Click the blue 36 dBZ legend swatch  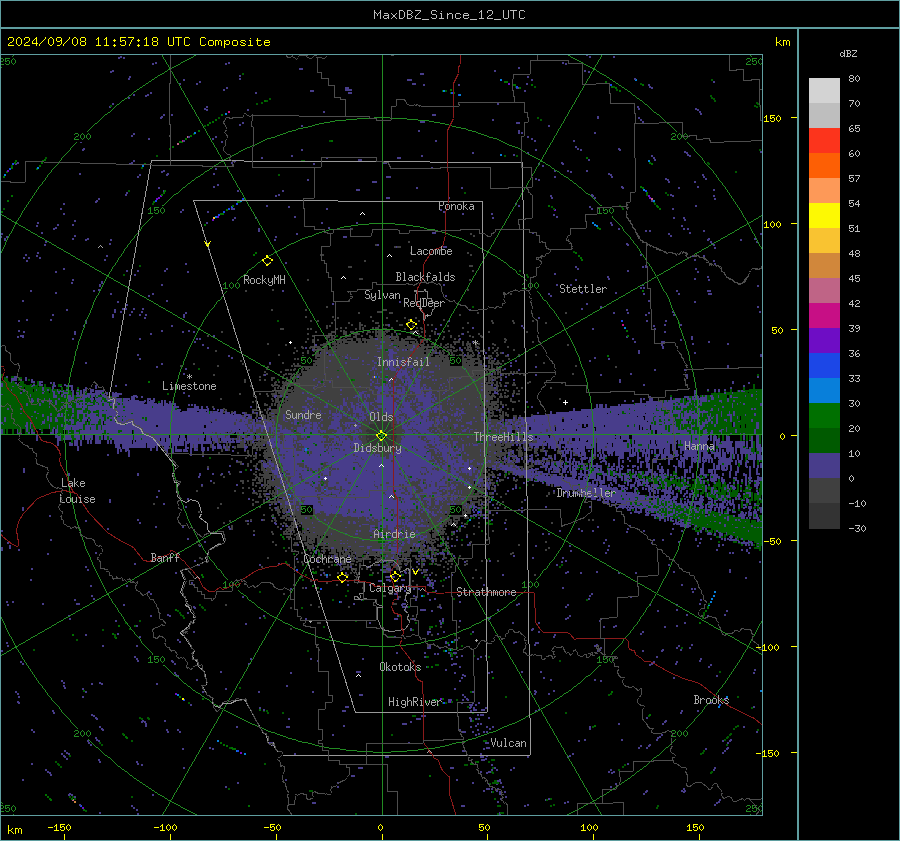pyautogui.click(x=824, y=366)
